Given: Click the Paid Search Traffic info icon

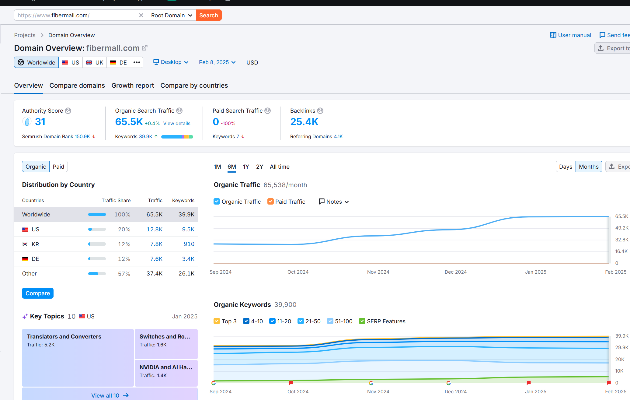Looking at the screenshot, I should coord(268,111).
